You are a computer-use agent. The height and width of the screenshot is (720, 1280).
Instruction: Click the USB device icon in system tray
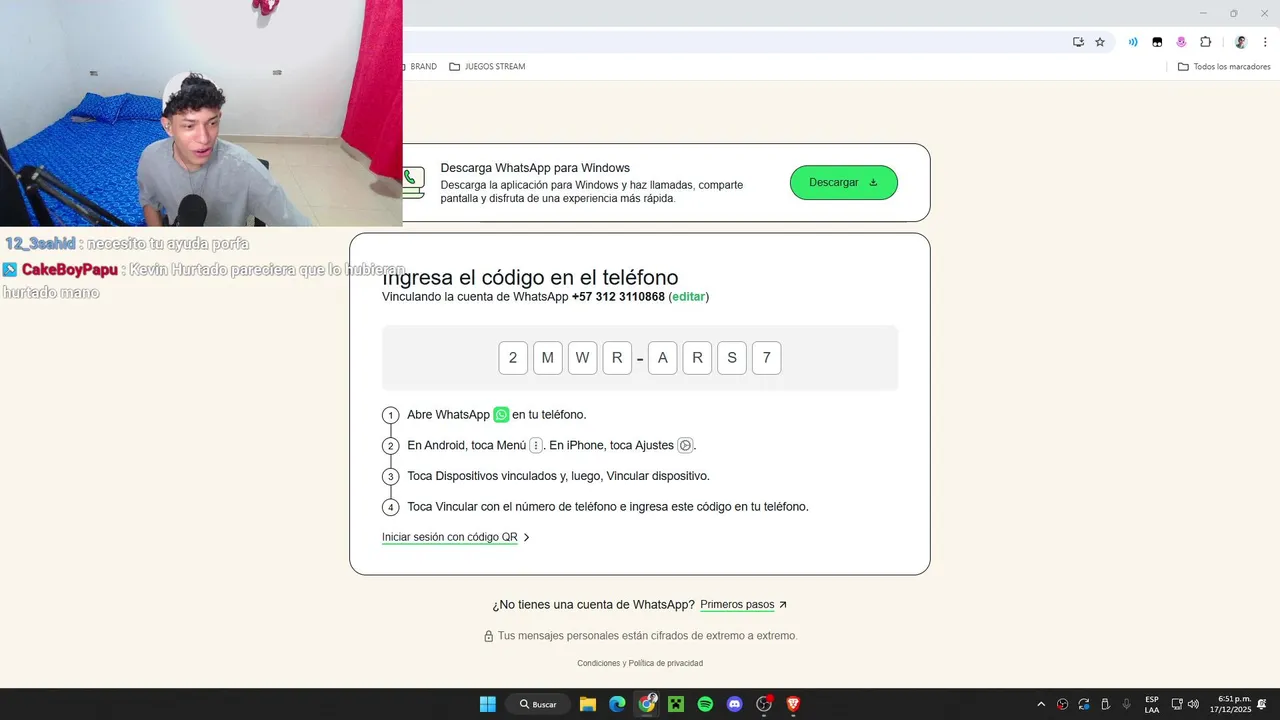click(x=1105, y=704)
